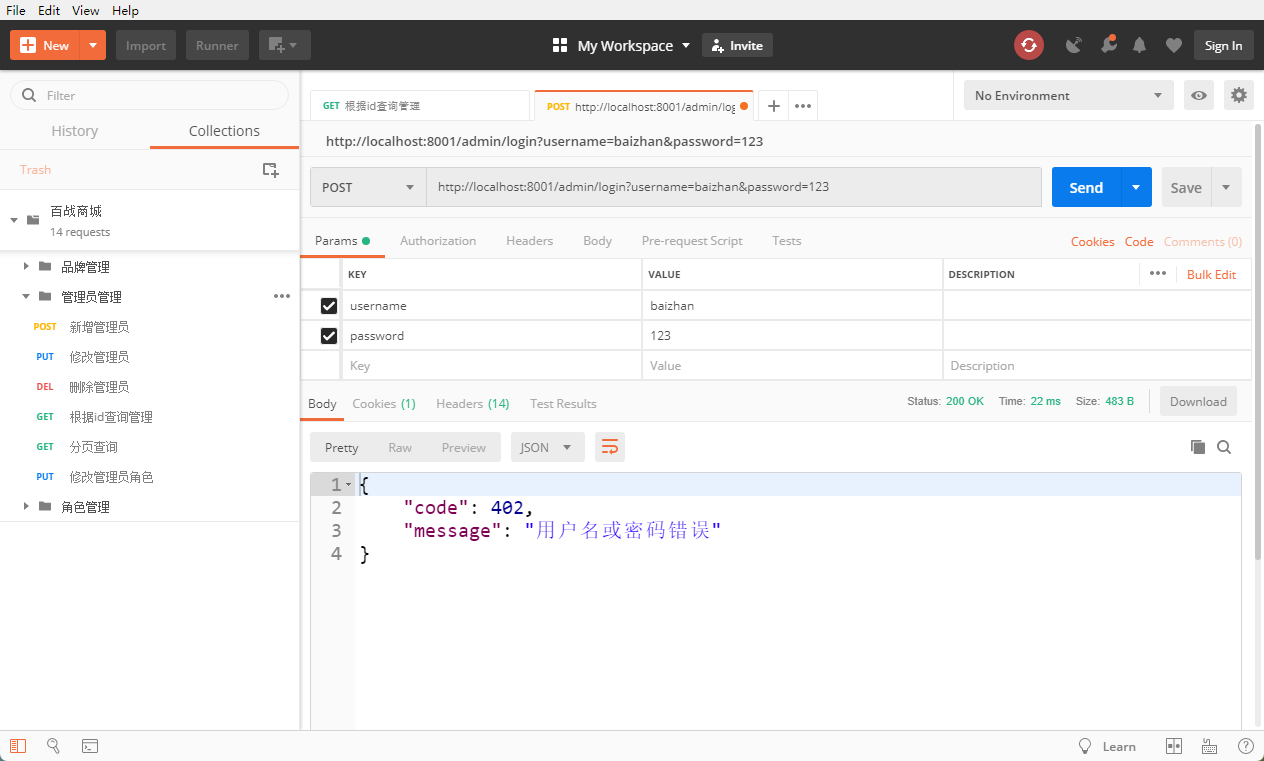
Task: Click Bulk Edit link
Action: pyautogui.click(x=1211, y=274)
